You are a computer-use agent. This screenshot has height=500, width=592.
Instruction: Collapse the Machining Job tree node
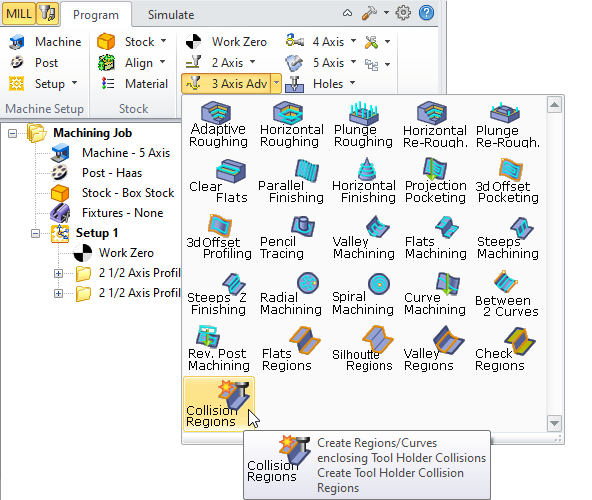coord(12,133)
